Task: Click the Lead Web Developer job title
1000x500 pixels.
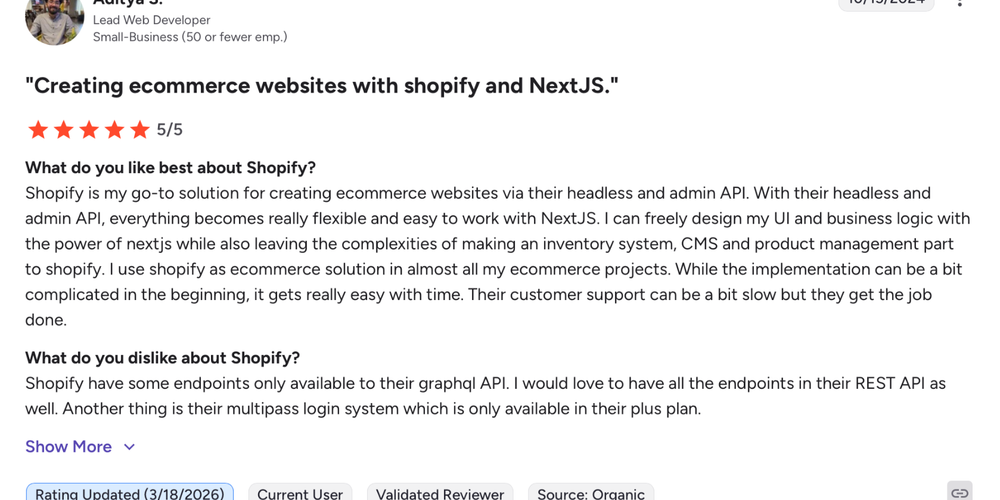Action: point(152,20)
